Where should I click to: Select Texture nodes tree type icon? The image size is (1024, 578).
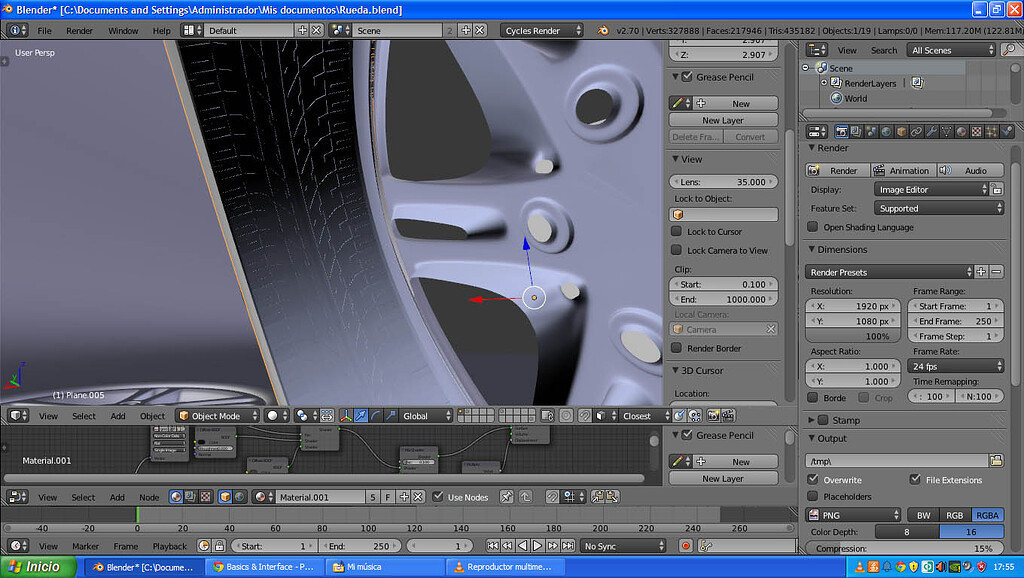tap(205, 497)
